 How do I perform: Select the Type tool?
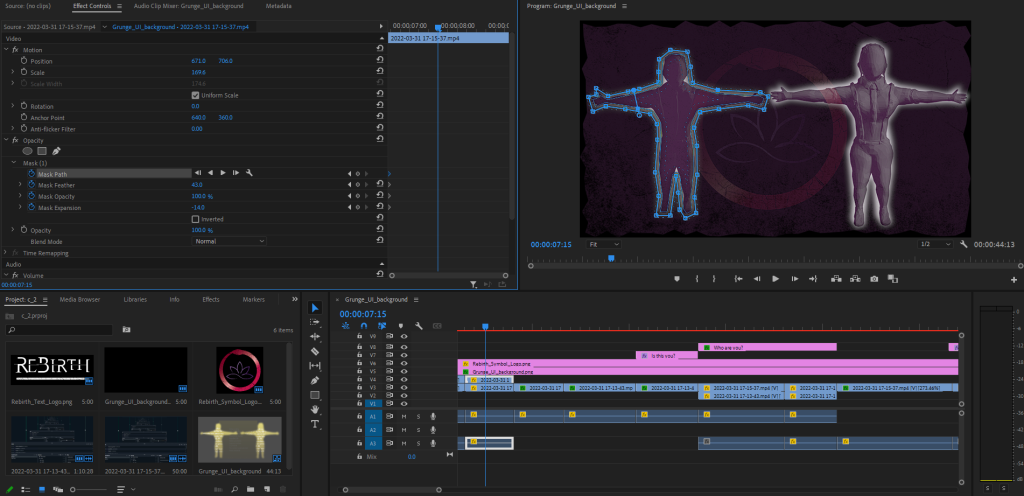315,424
